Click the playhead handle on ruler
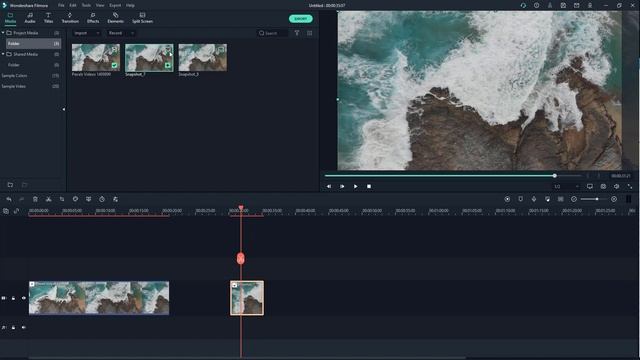 [241, 208]
